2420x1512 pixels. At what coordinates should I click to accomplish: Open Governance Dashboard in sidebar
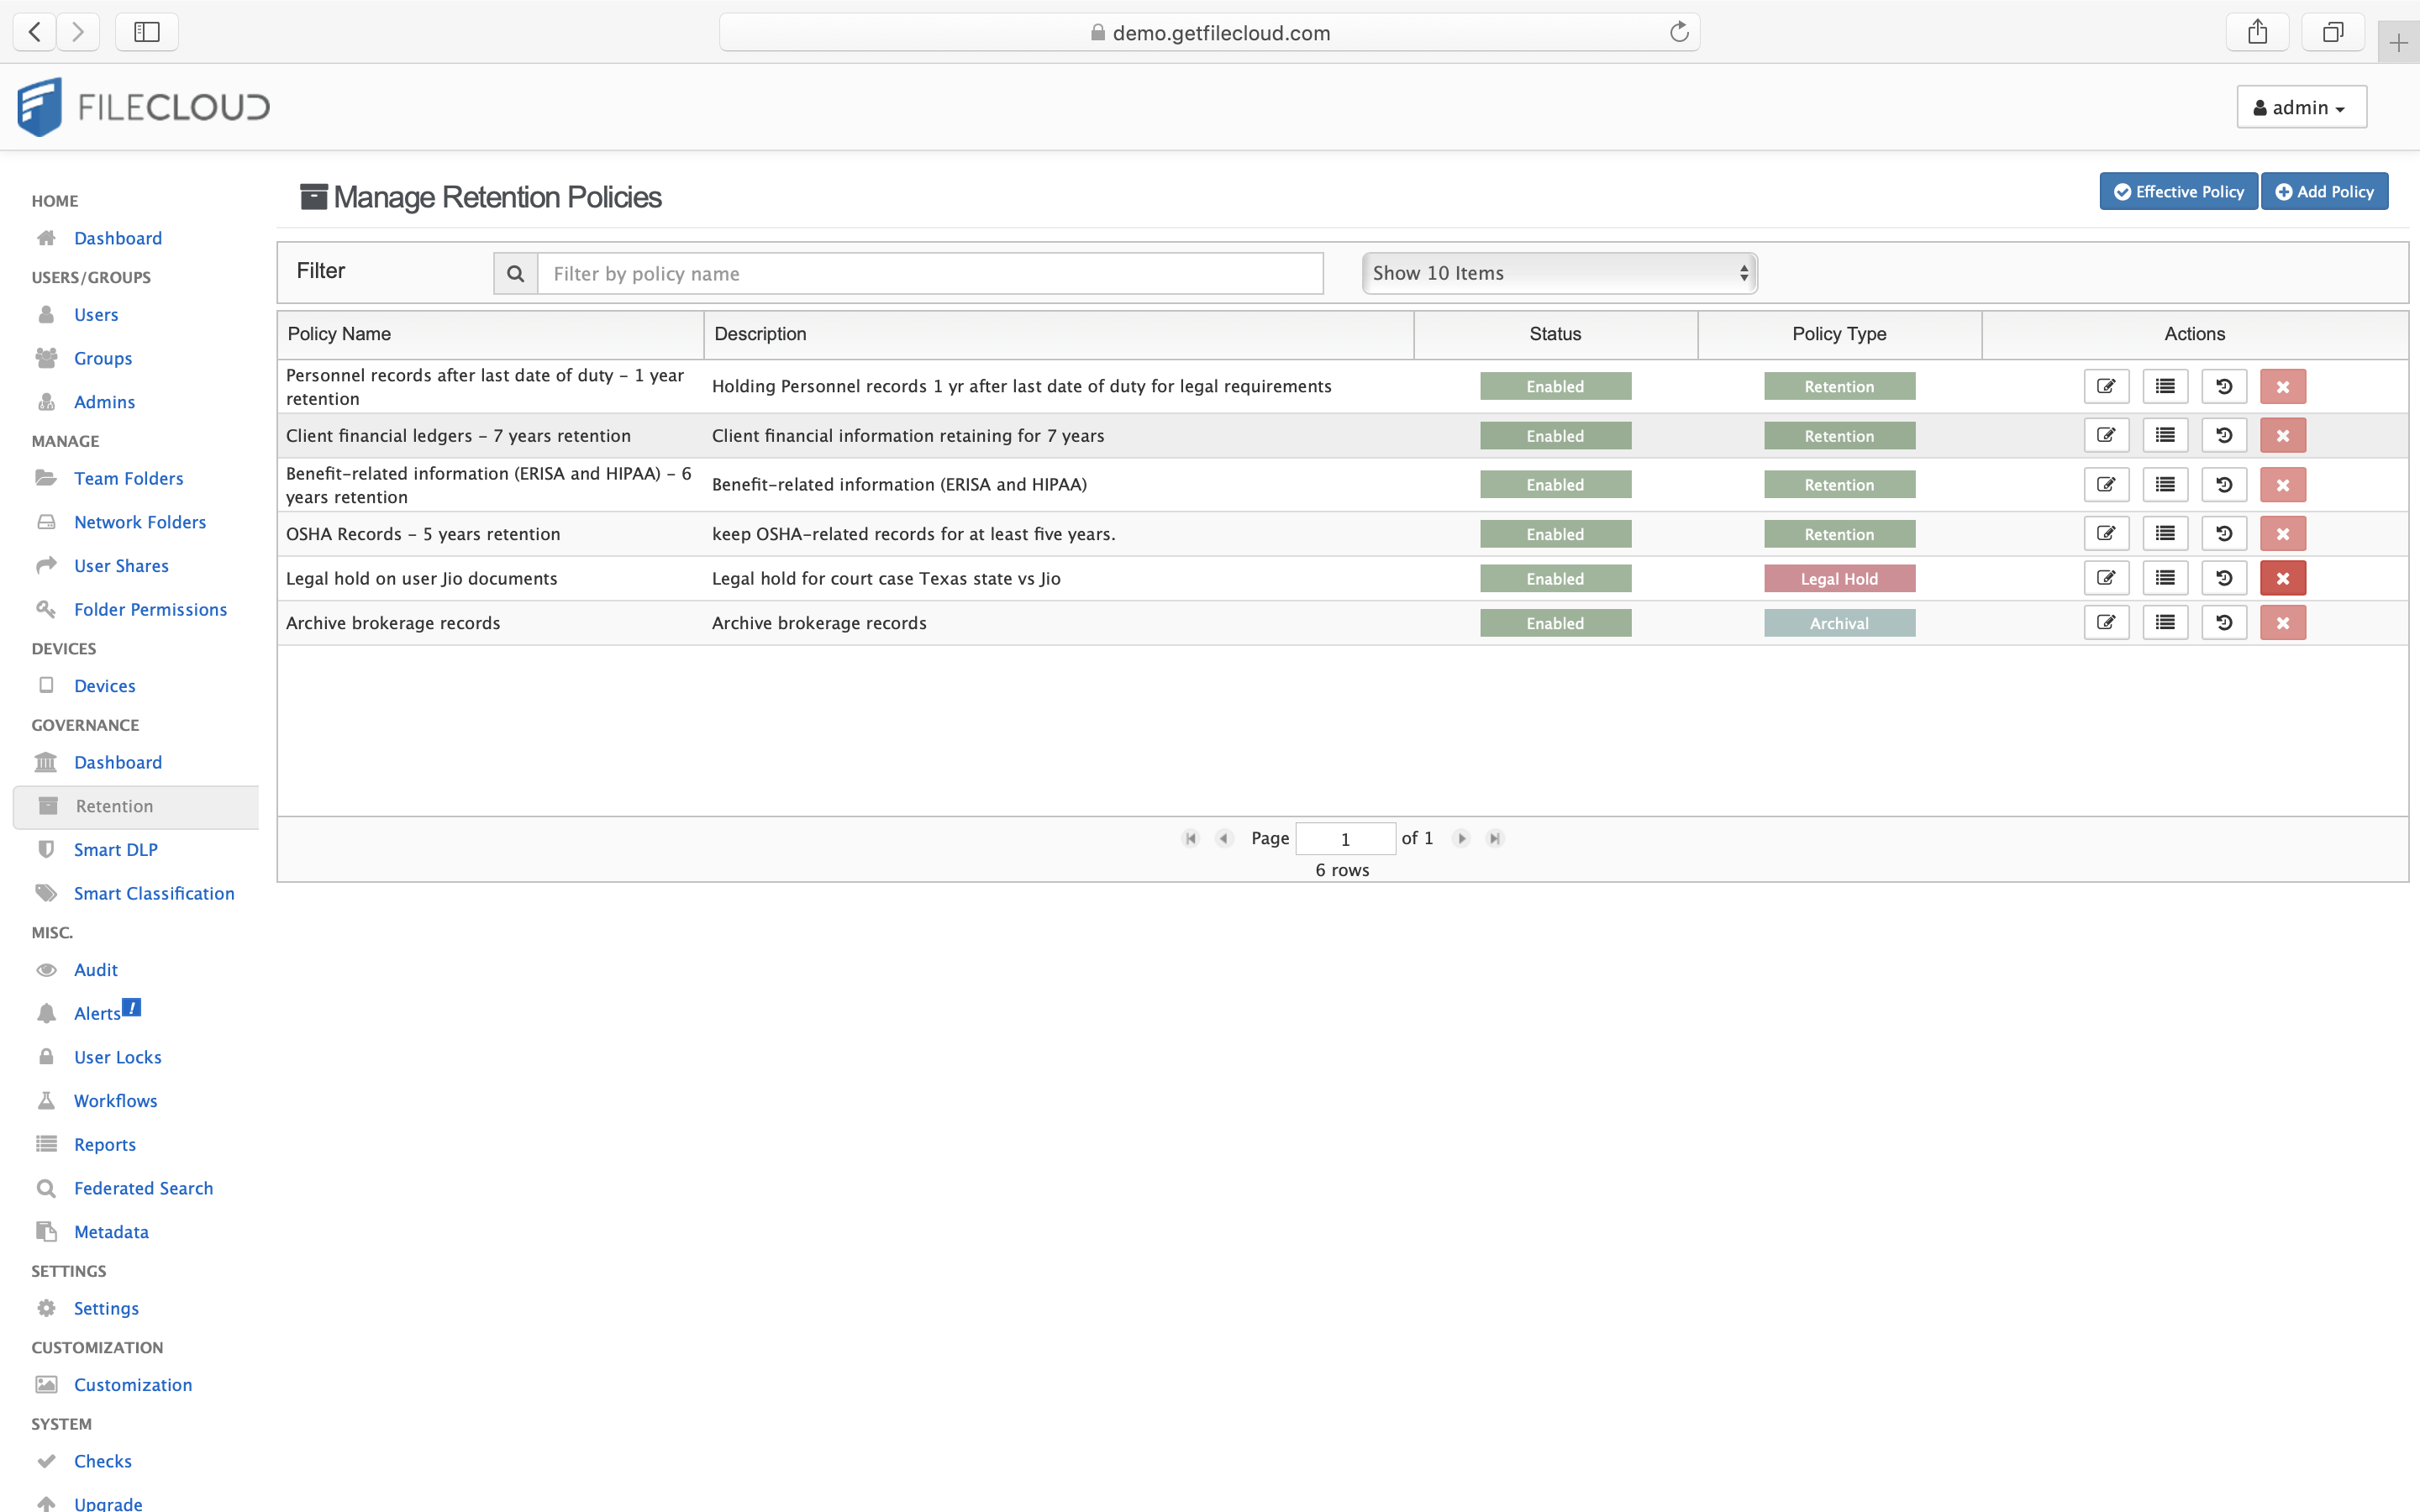[118, 762]
